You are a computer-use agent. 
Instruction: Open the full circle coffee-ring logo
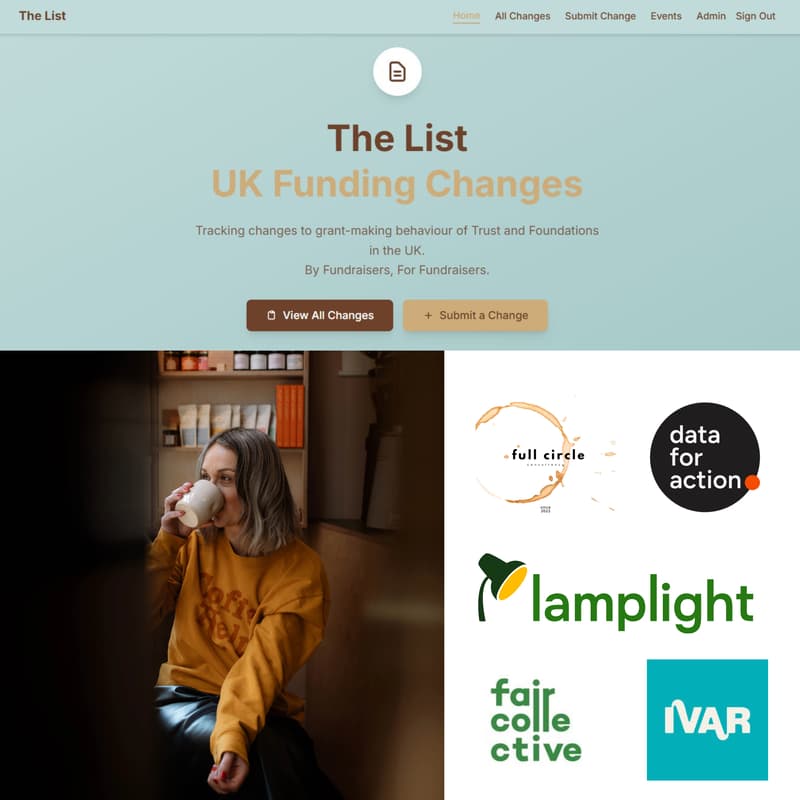point(545,456)
